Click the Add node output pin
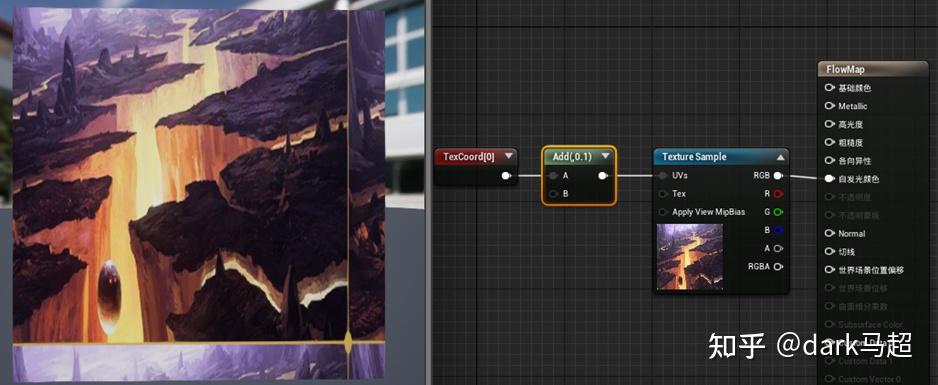Viewport: 938px width, 385px height. pyautogui.click(x=602, y=176)
